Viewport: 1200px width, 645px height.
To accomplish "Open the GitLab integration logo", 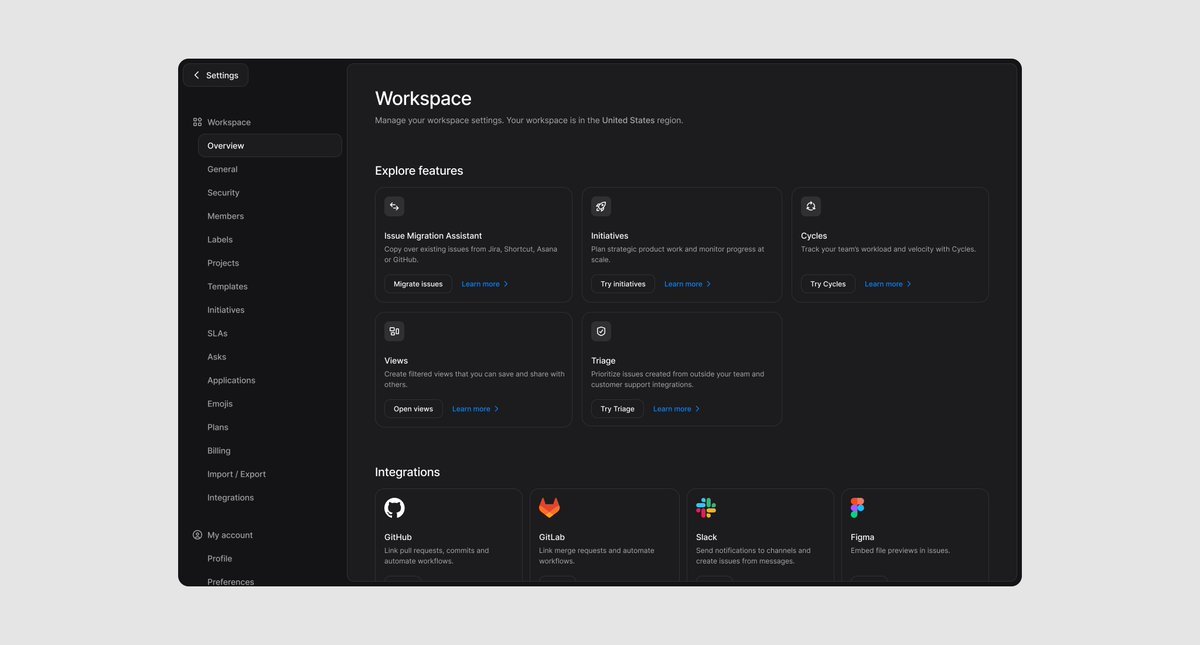I will click(549, 508).
